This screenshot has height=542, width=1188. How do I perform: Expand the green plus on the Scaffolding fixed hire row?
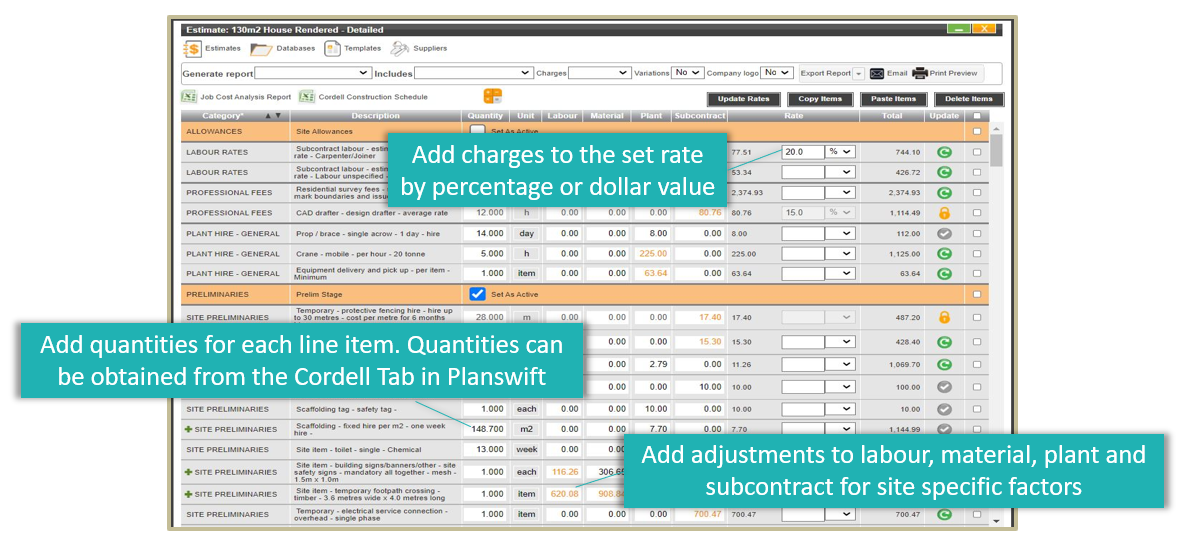click(189, 429)
